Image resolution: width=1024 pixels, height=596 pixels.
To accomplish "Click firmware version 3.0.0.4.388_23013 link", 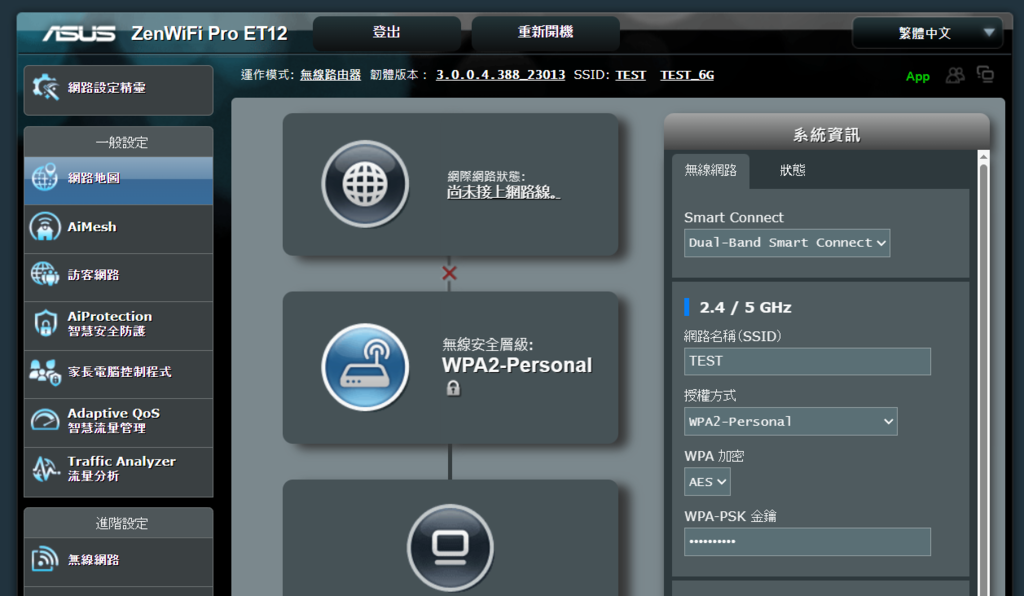I will coord(500,75).
